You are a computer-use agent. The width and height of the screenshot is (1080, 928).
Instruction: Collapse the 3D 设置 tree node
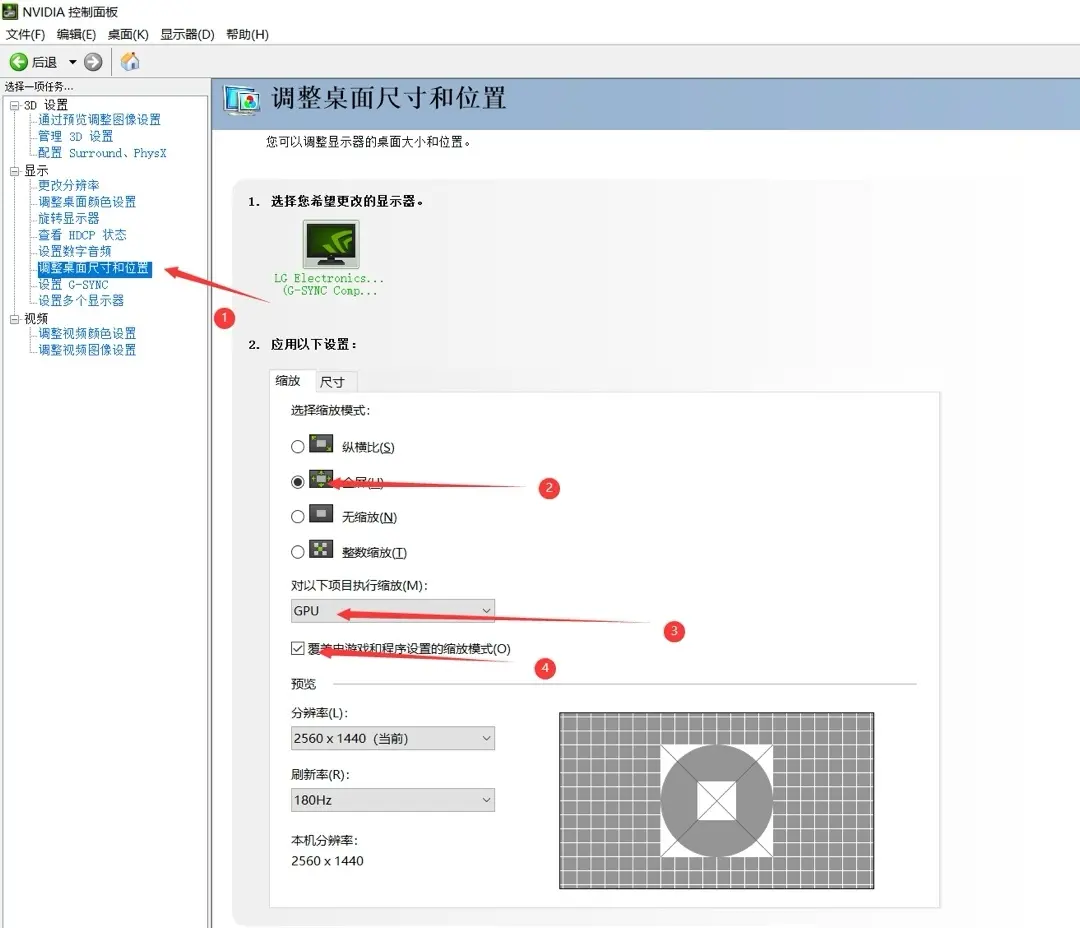[x=14, y=105]
